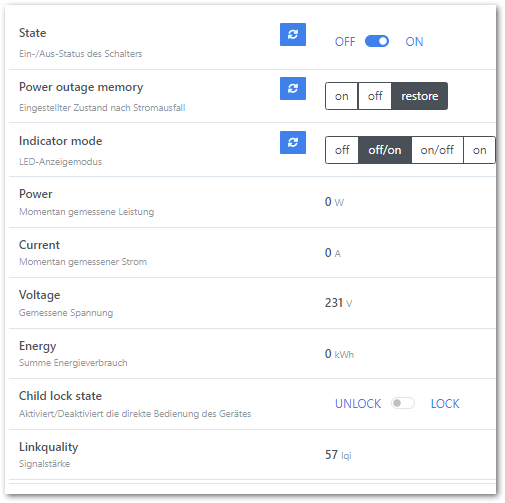Click the Energy value 0 kWh

tap(339, 354)
